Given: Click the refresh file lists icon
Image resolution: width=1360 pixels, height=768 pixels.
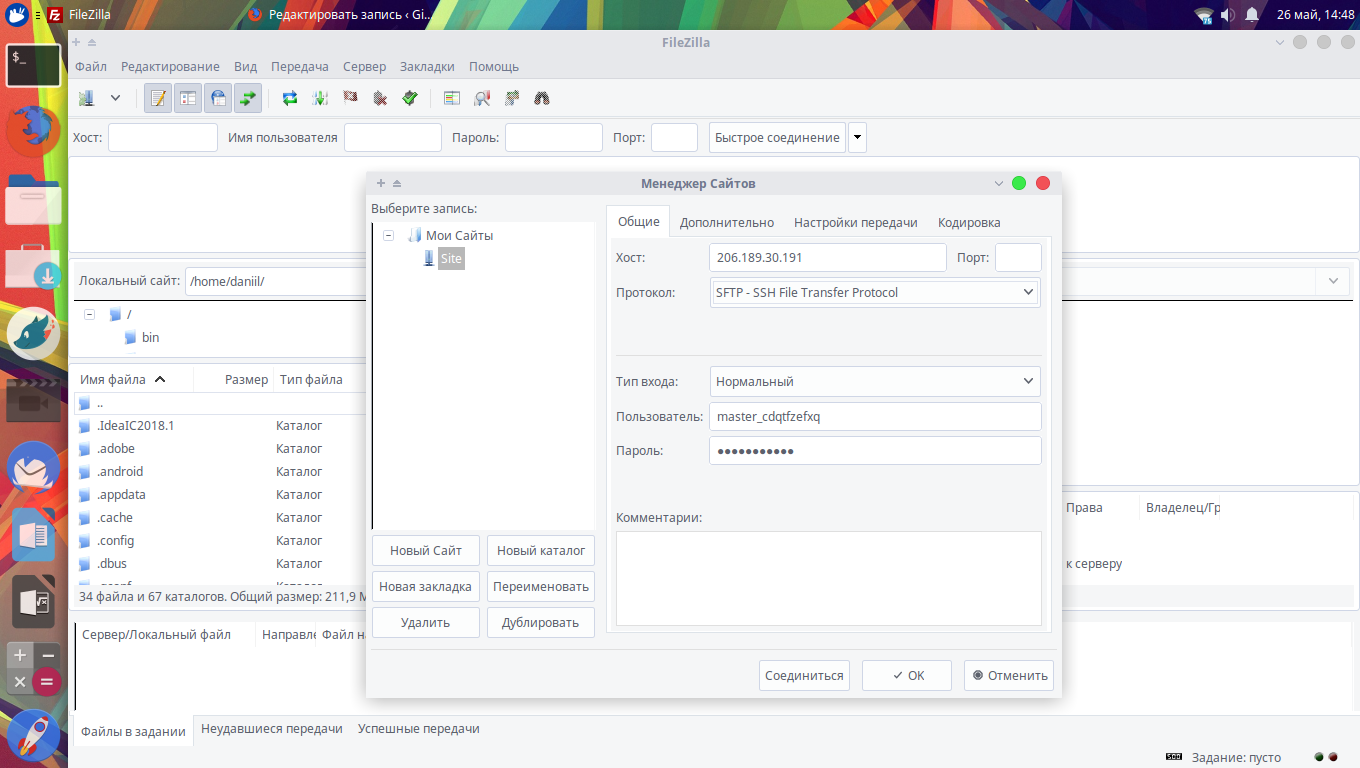Looking at the screenshot, I should [x=290, y=98].
